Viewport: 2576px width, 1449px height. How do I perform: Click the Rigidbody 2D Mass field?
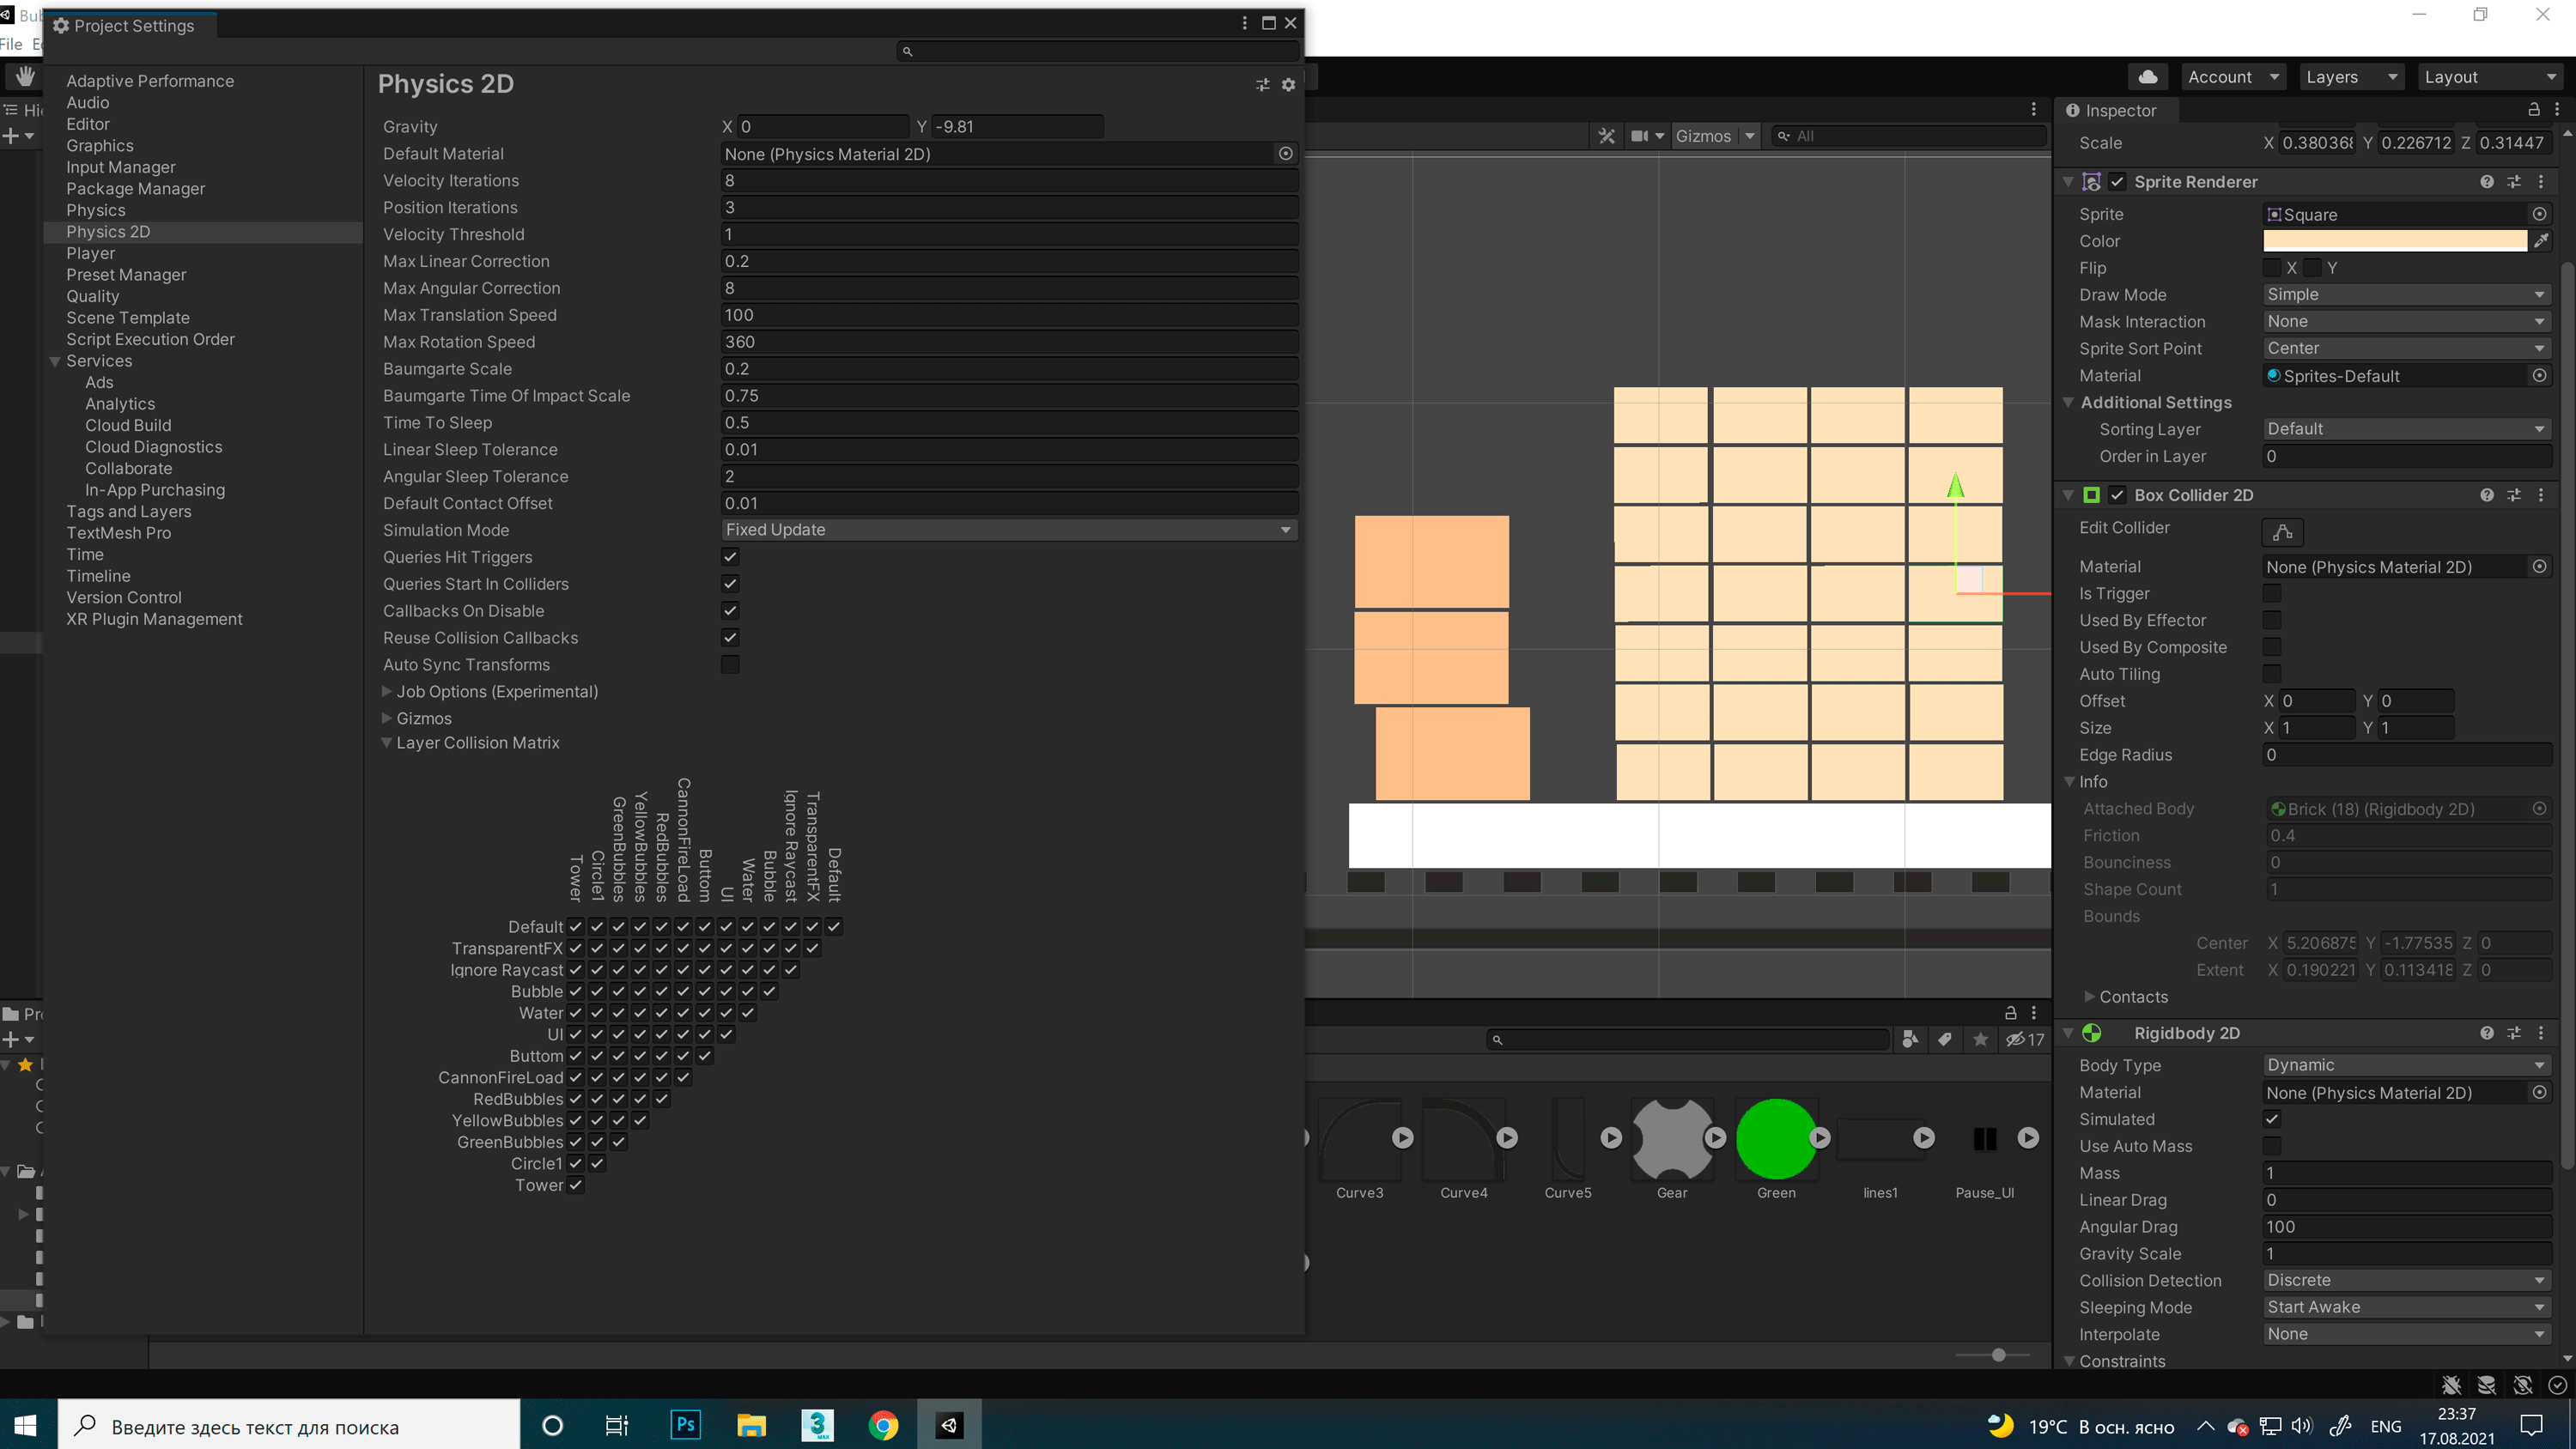click(2408, 1173)
